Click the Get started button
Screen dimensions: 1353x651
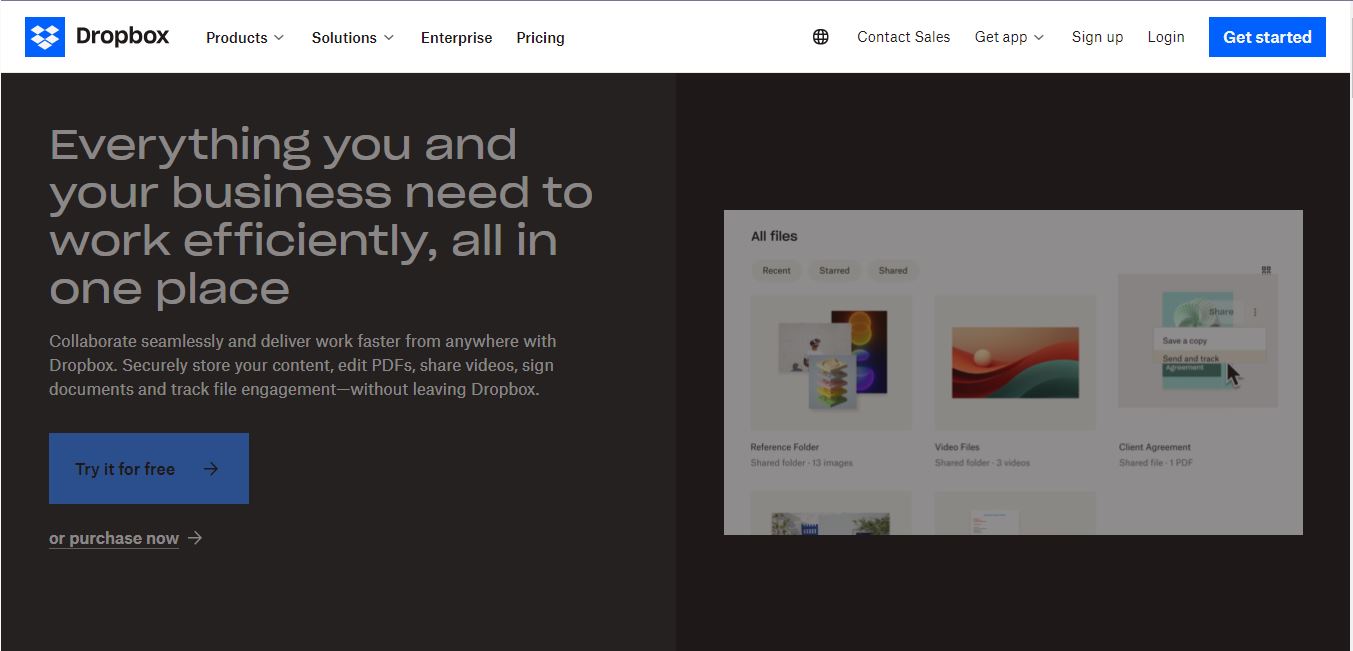click(1267, 37)
